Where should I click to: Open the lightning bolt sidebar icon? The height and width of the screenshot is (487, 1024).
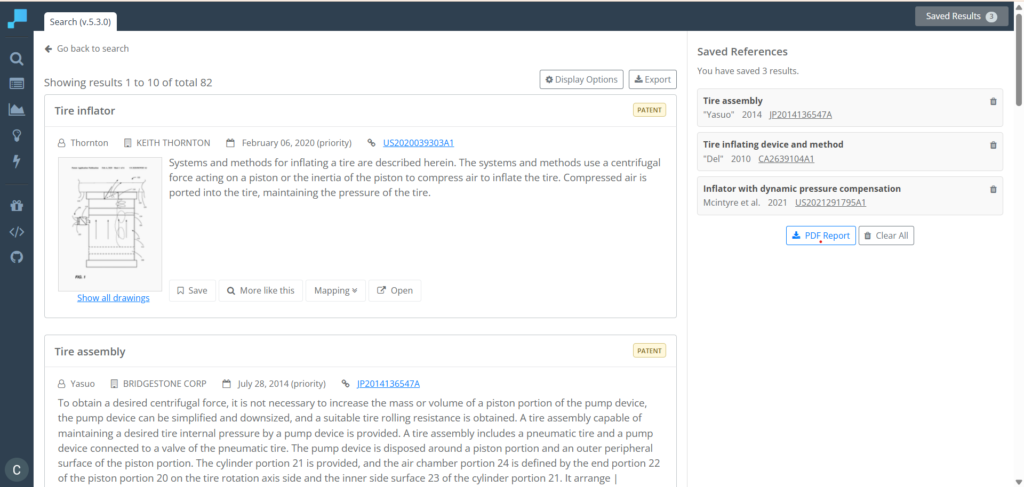click(17, 161)
